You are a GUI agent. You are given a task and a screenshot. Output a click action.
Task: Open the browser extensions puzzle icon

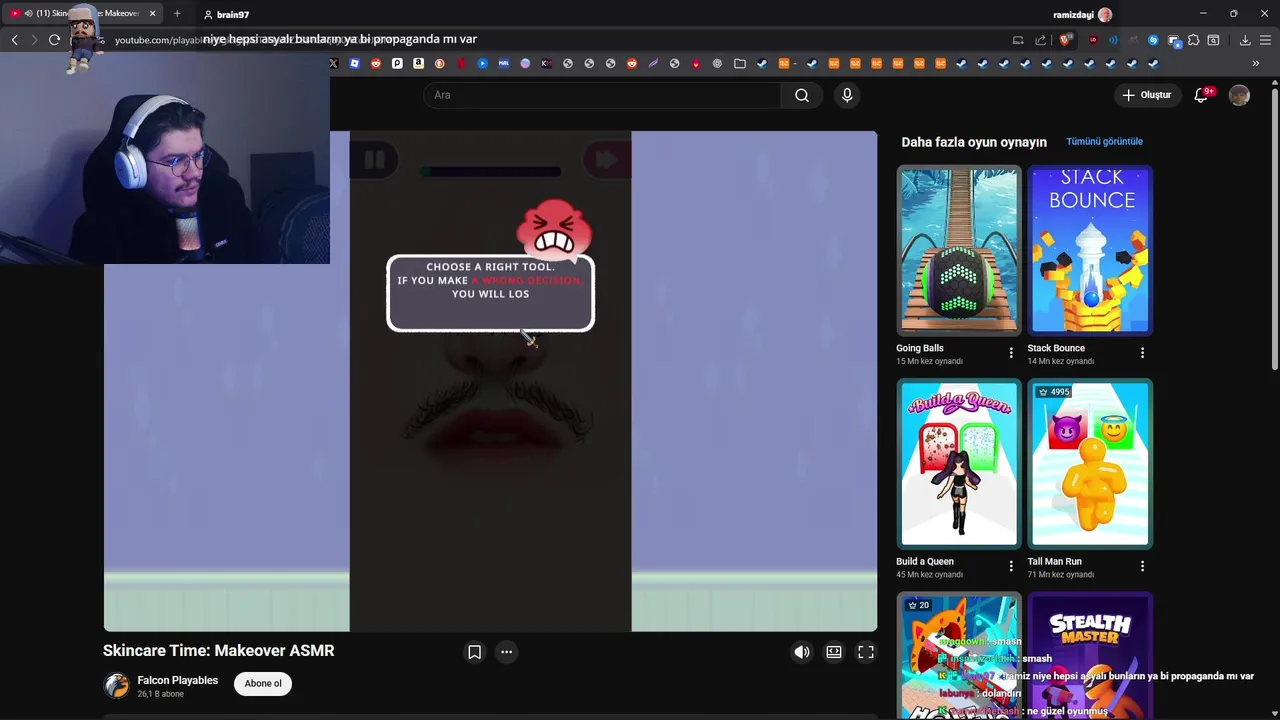tap(1193, 40)
